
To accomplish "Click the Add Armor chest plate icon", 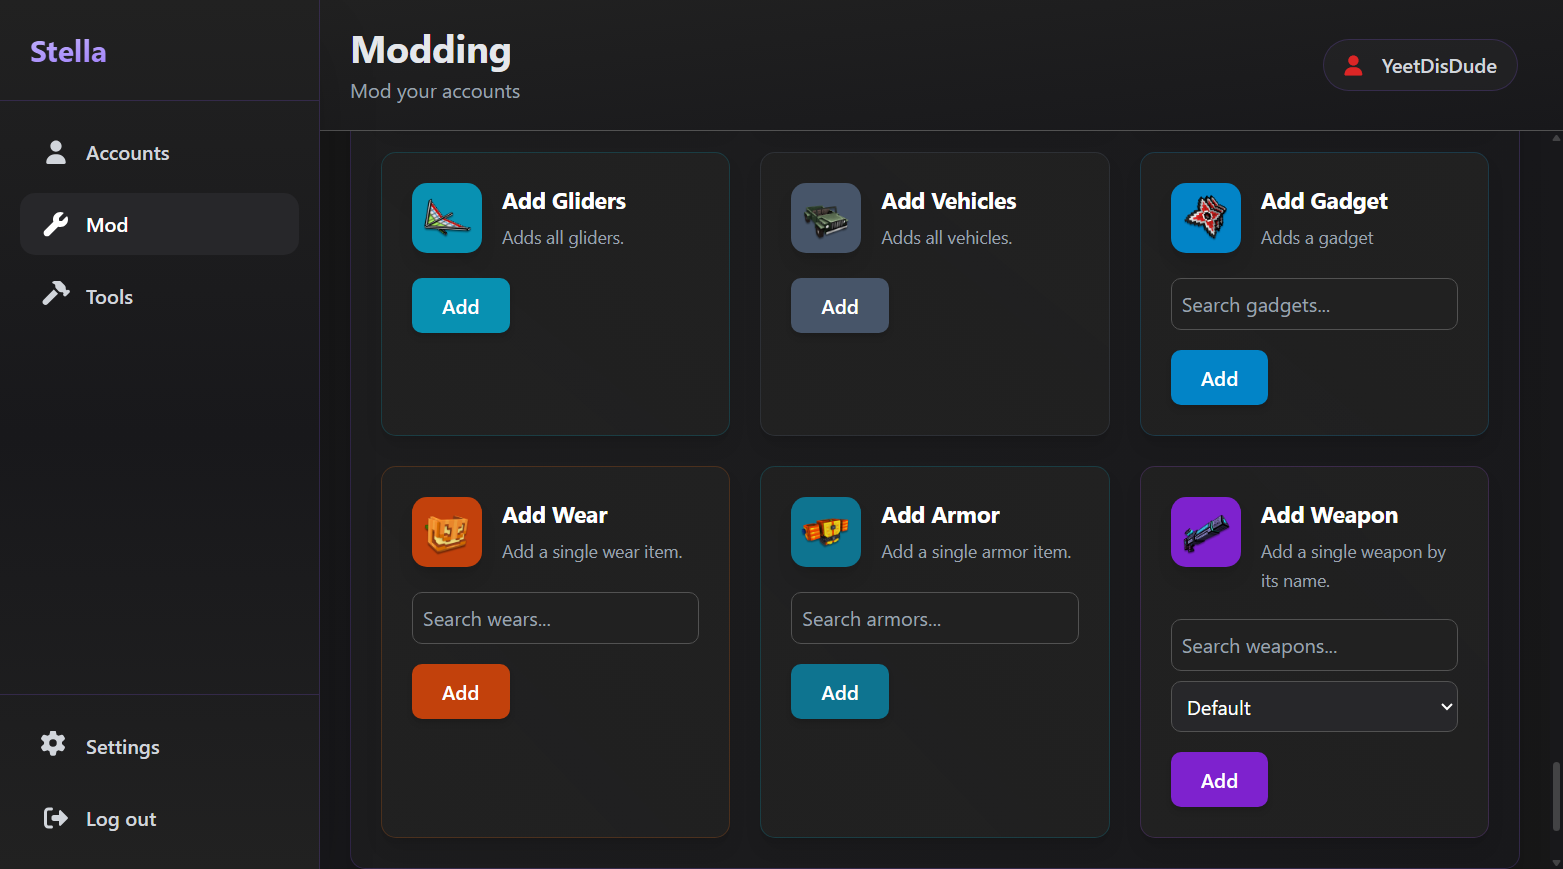I will tap(825, 532).
